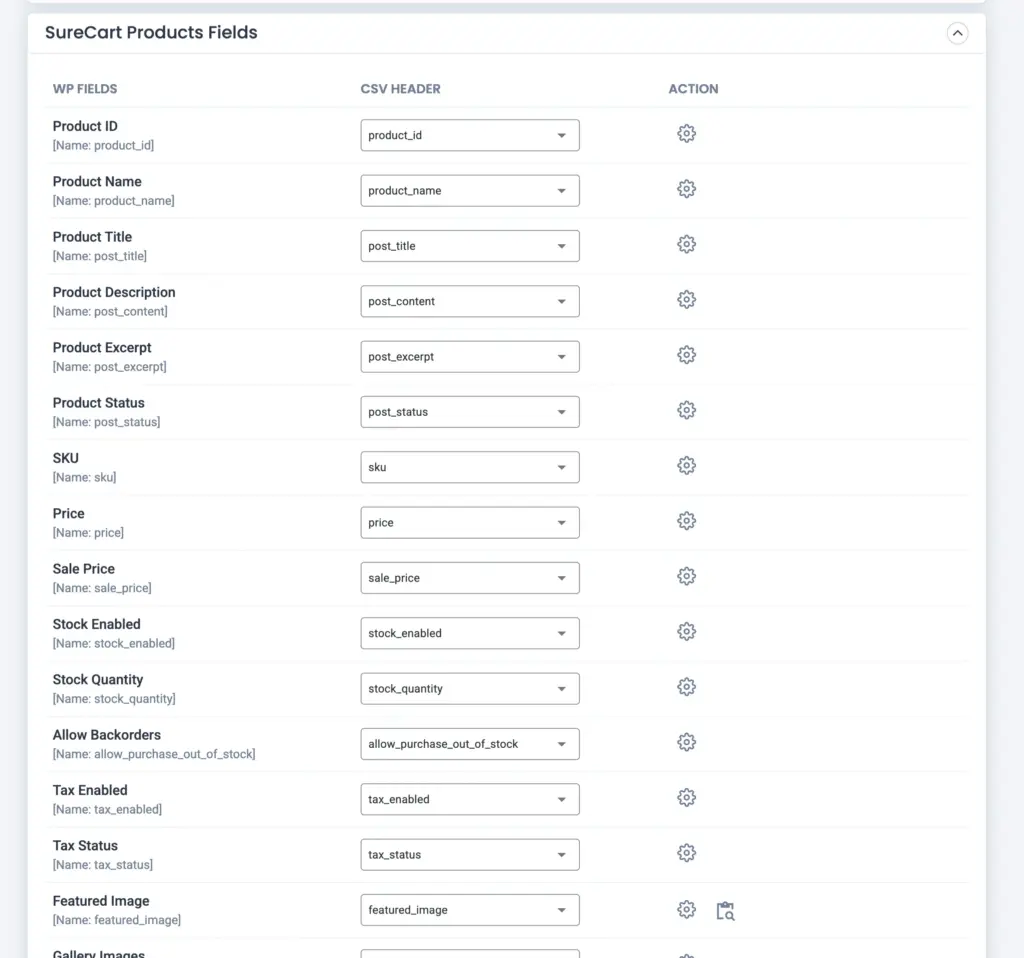The width and height of the screenshot is (1024, 958).
Task: Open settings gear for SKU field
Action: 686,465
